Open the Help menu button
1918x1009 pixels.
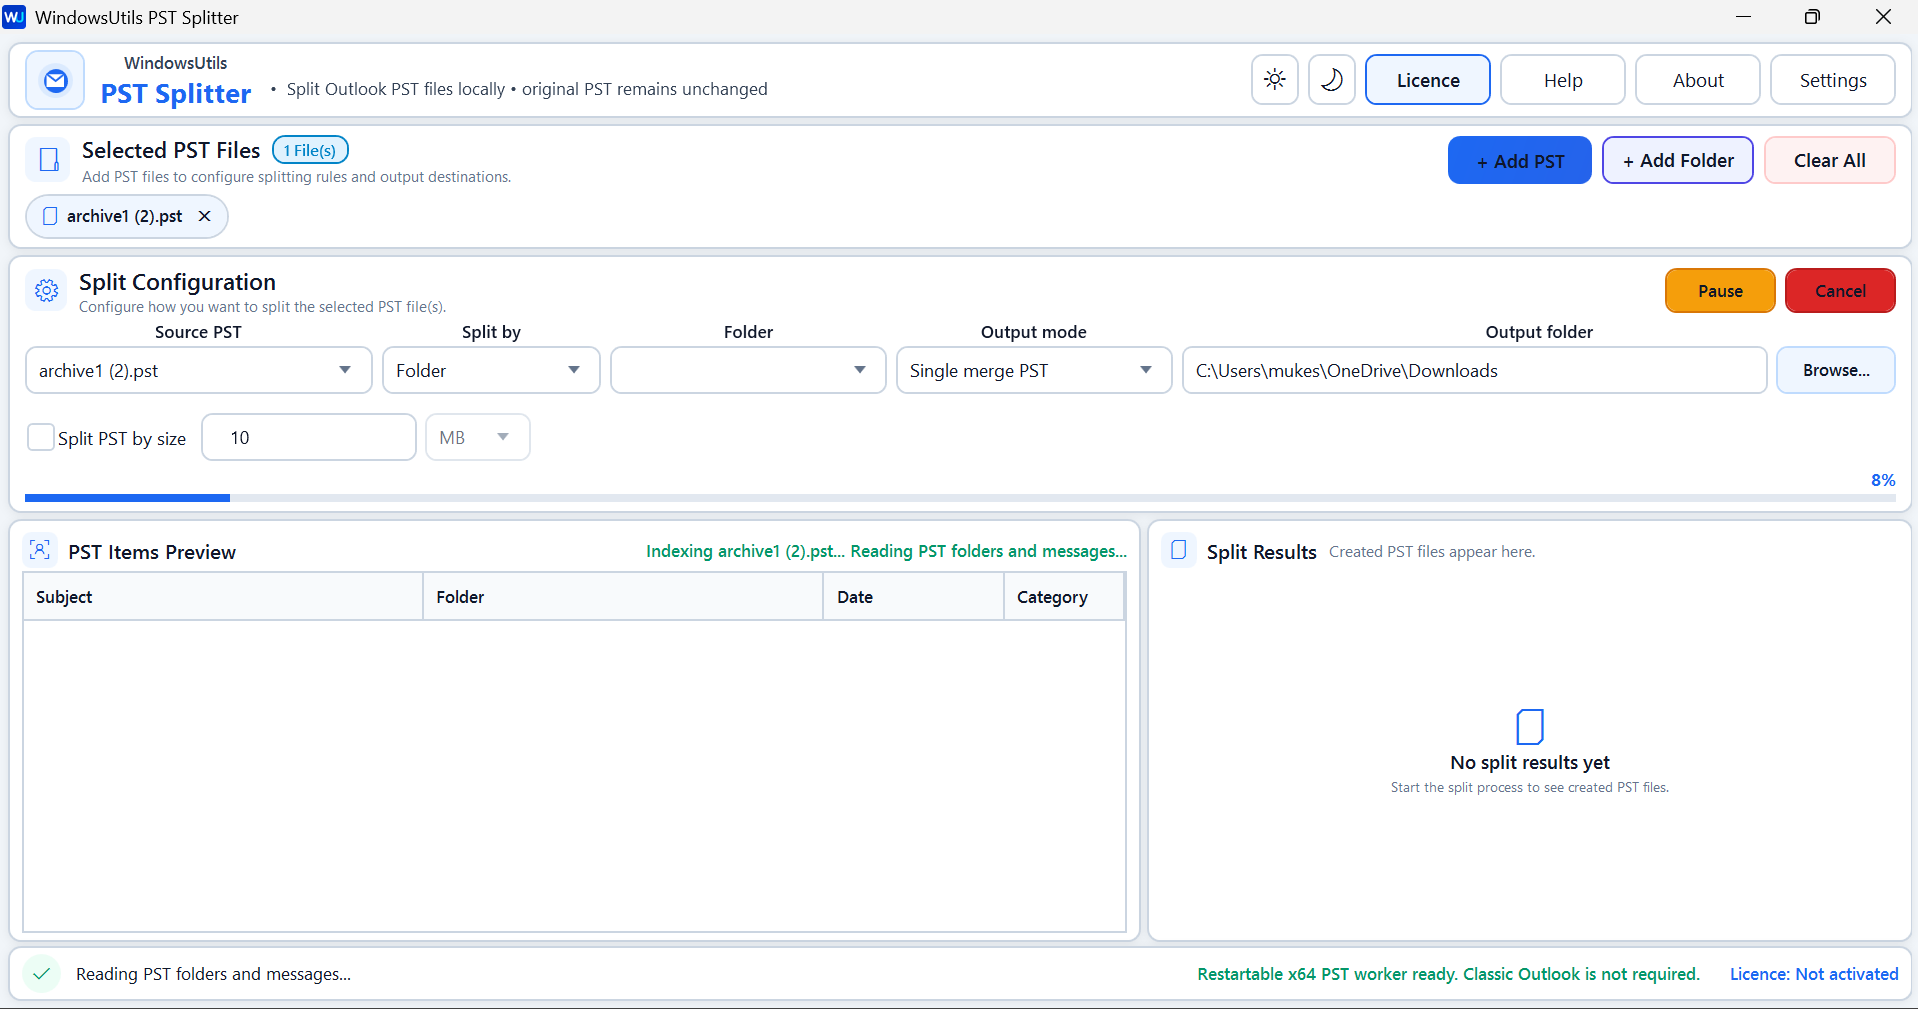point(1563,80)
